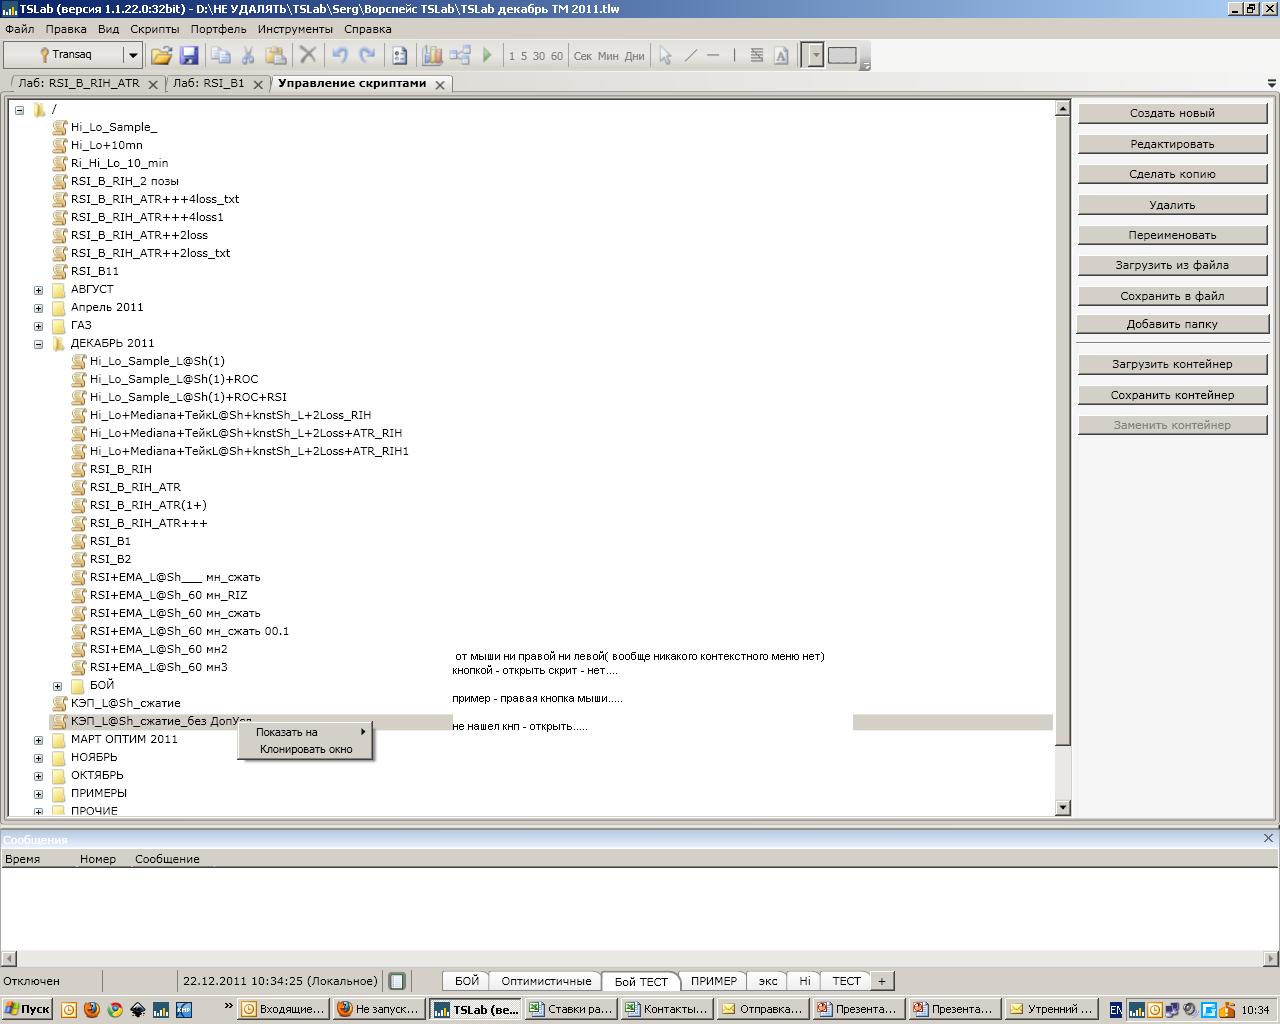Click the bar chart toolbar icon
Screen dimensions: 1280x1024
(x=432, y=56)
